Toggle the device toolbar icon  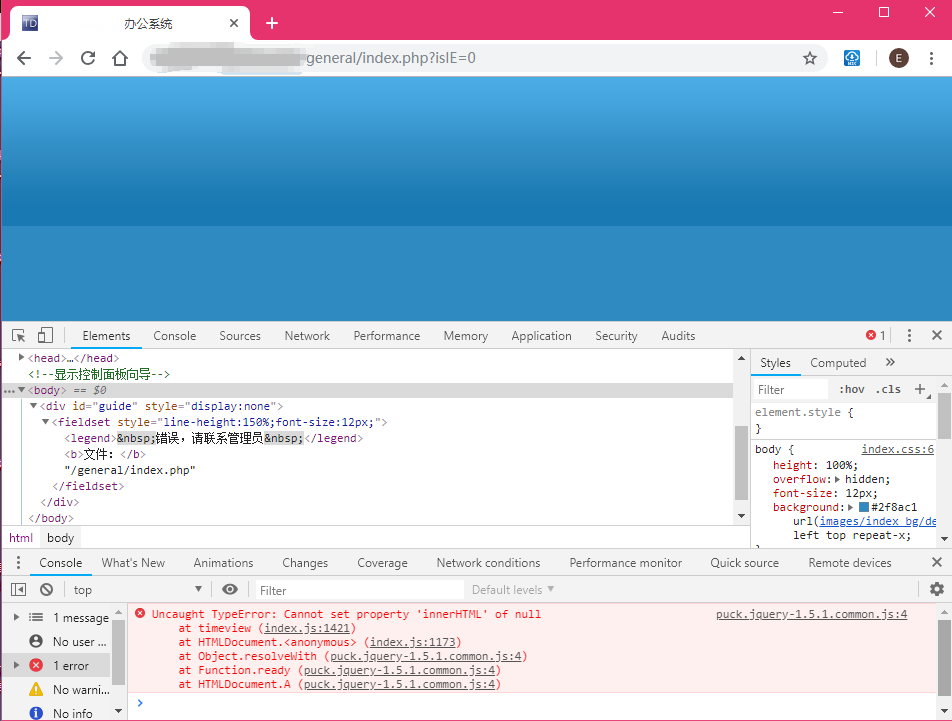(x=45, y=336)
